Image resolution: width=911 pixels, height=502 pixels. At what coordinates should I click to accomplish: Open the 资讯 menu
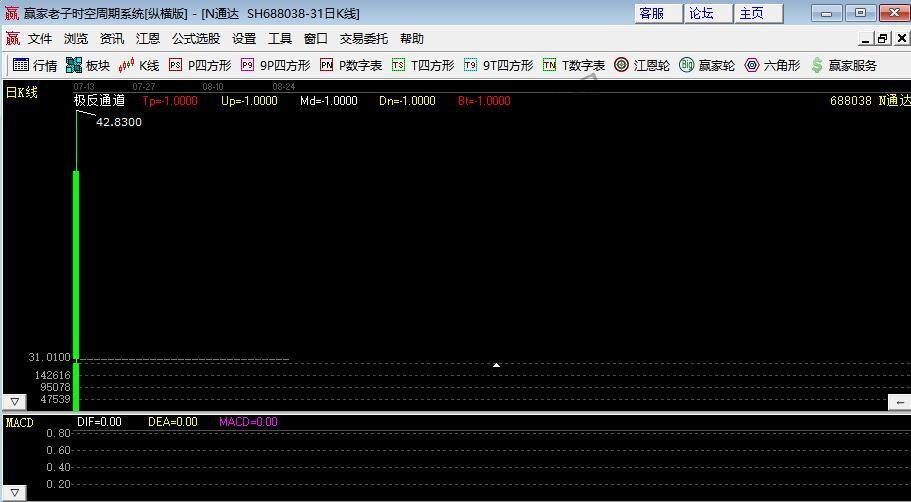point(112,39)
